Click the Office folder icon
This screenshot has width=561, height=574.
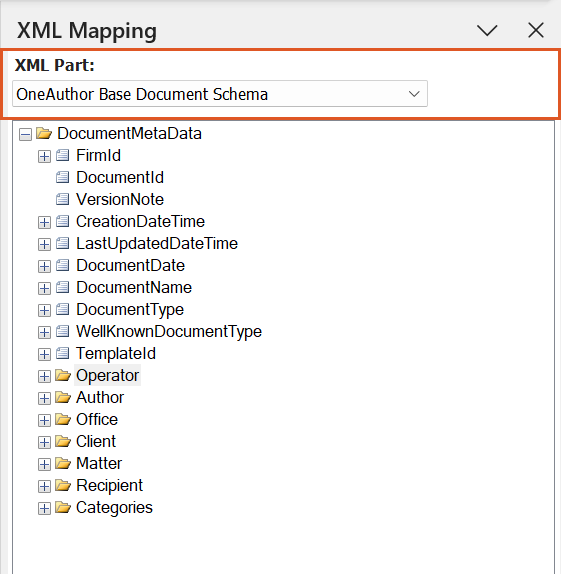63,419
